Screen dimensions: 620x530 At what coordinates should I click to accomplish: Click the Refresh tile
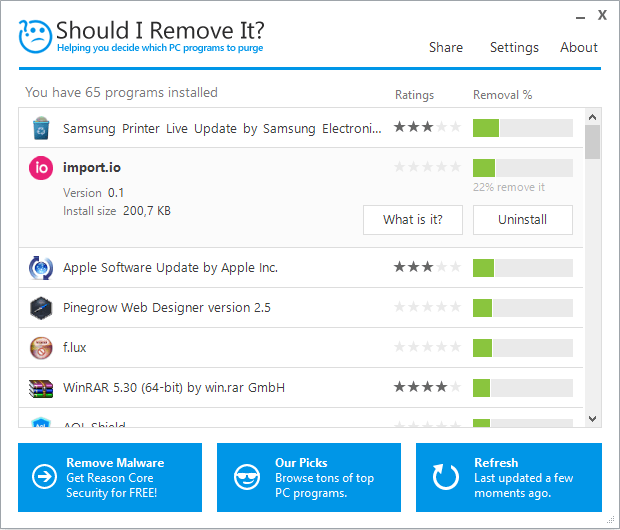[x=509, y=477]
